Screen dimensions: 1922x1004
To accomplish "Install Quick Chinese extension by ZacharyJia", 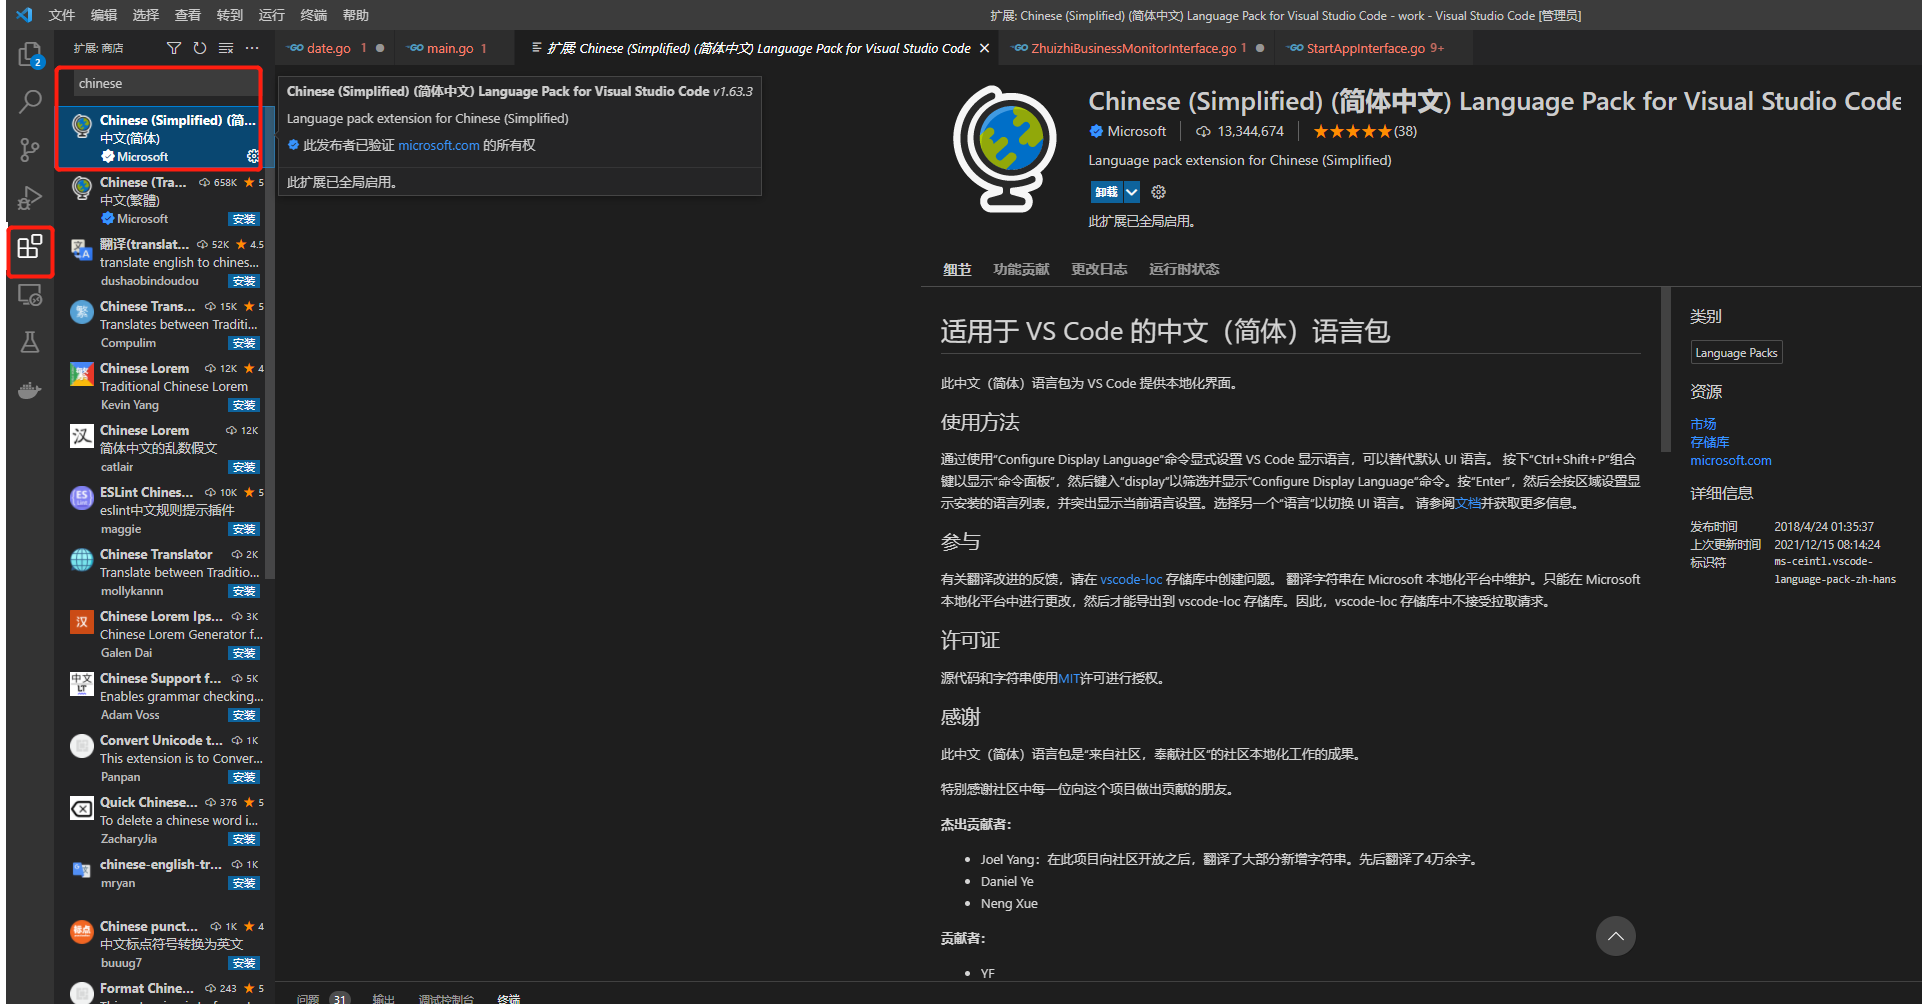I will pyautogui.click(x=244, y=839).
